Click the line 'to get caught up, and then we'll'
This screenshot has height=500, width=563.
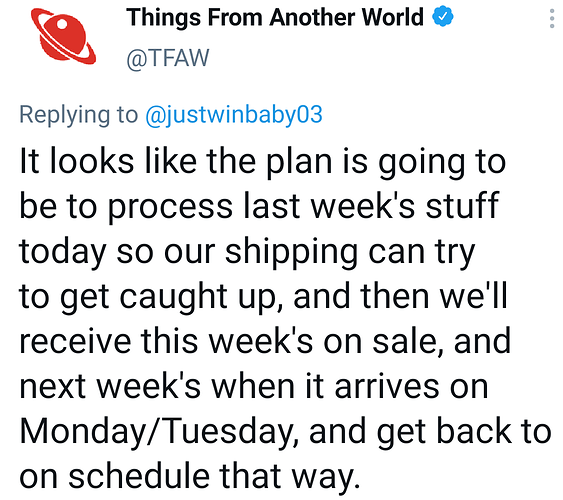[263, 297]
